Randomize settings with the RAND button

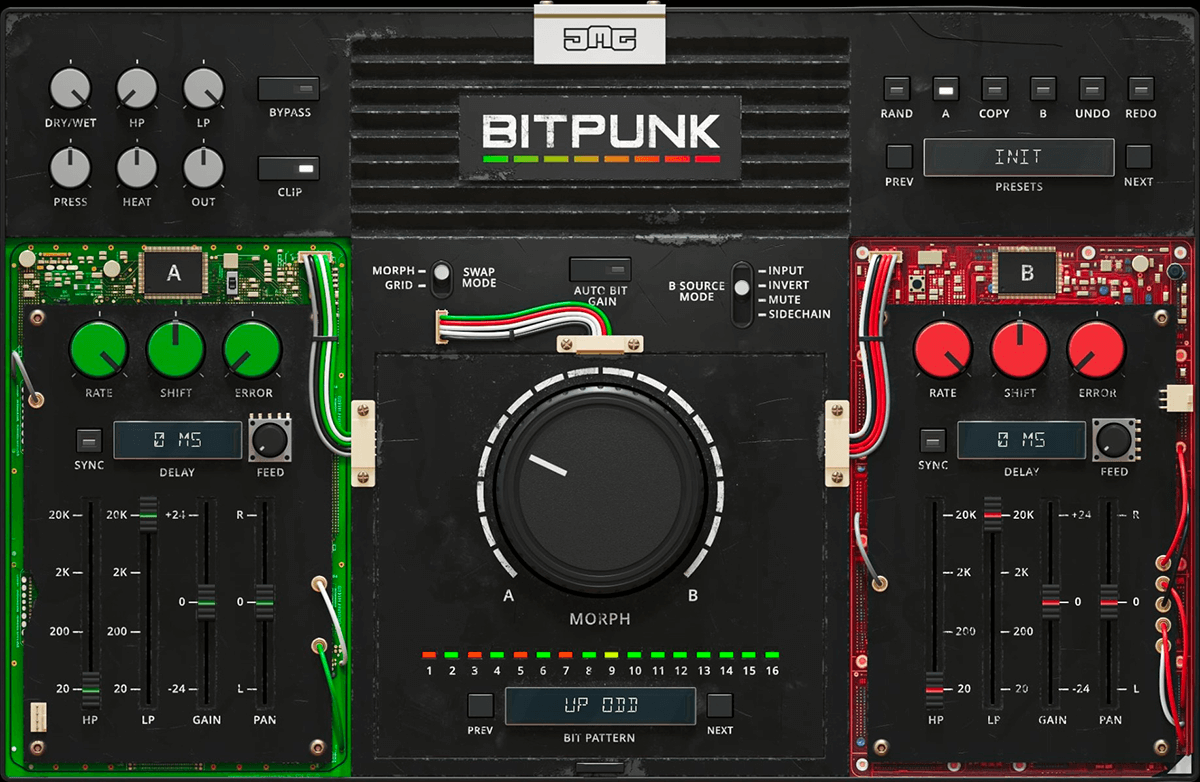point(896,87)
